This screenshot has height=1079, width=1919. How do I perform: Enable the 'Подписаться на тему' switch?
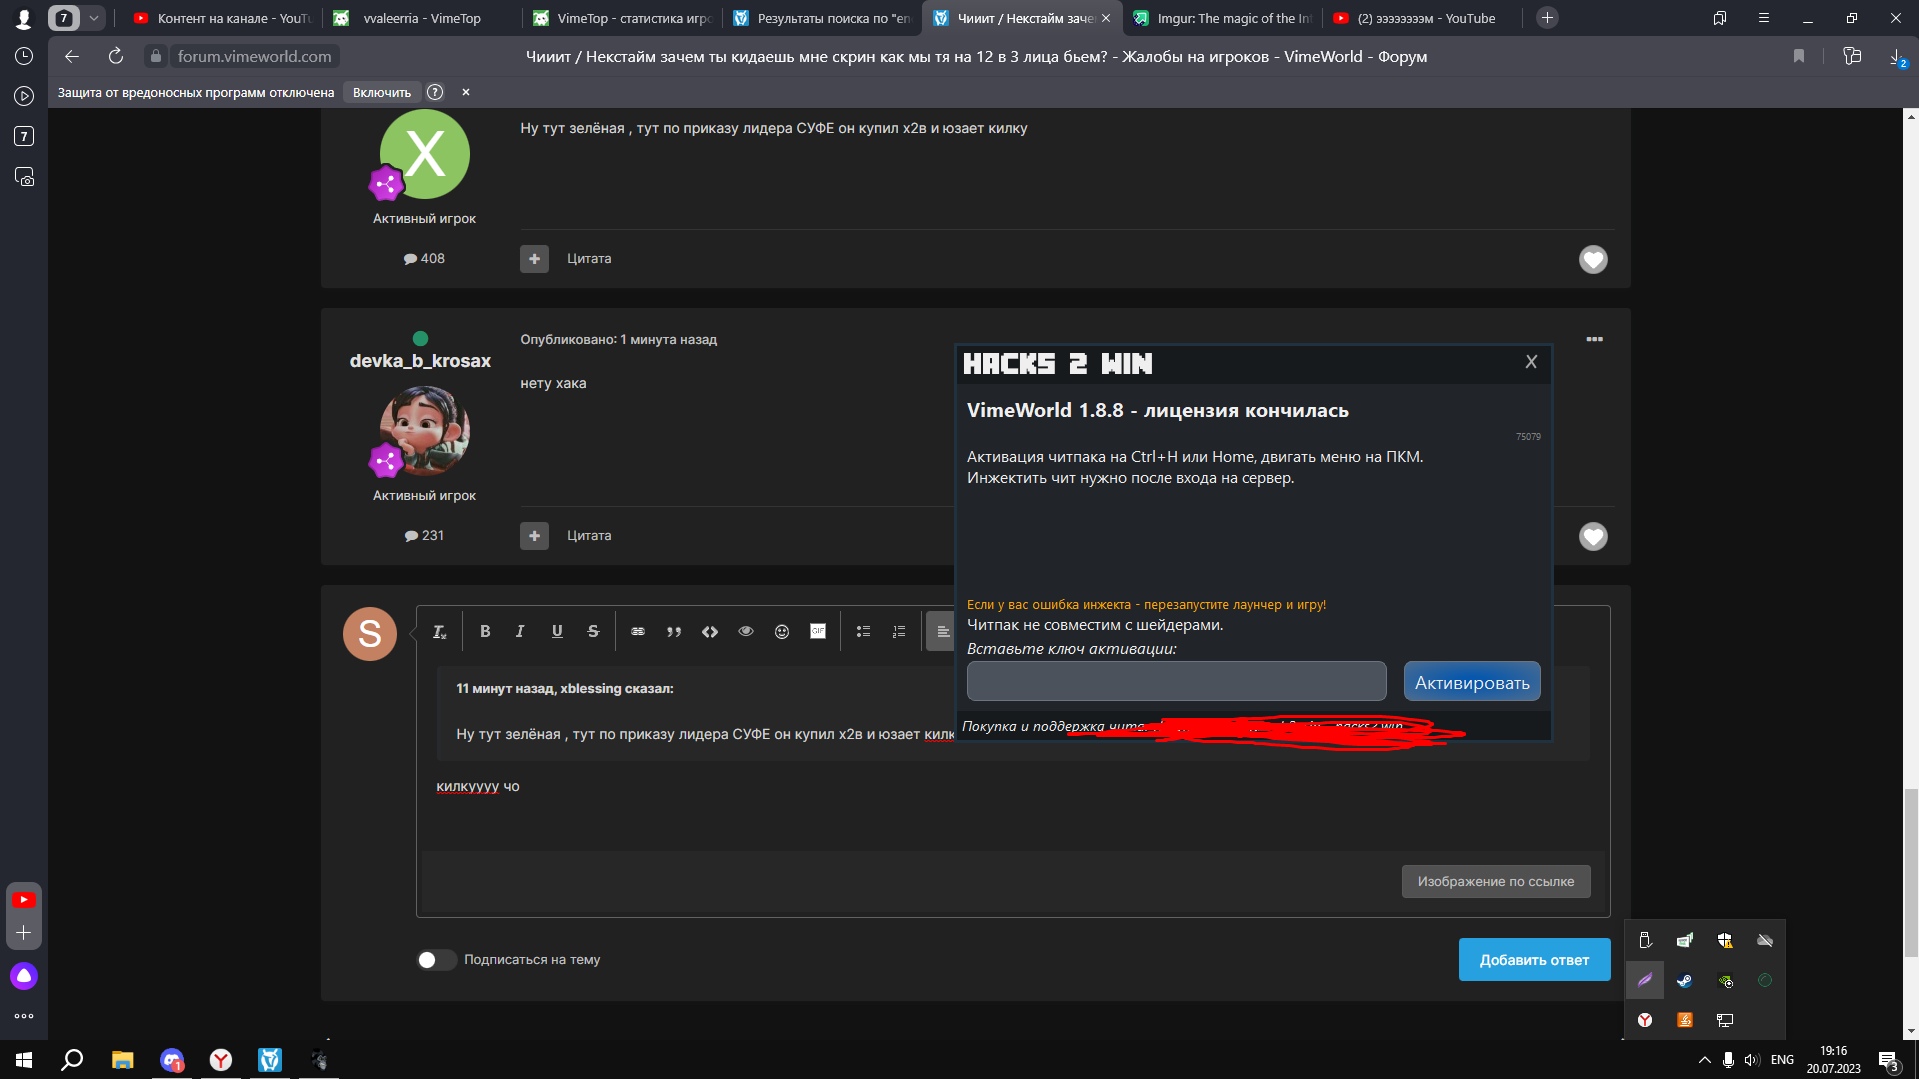click(x=436, y=960)
